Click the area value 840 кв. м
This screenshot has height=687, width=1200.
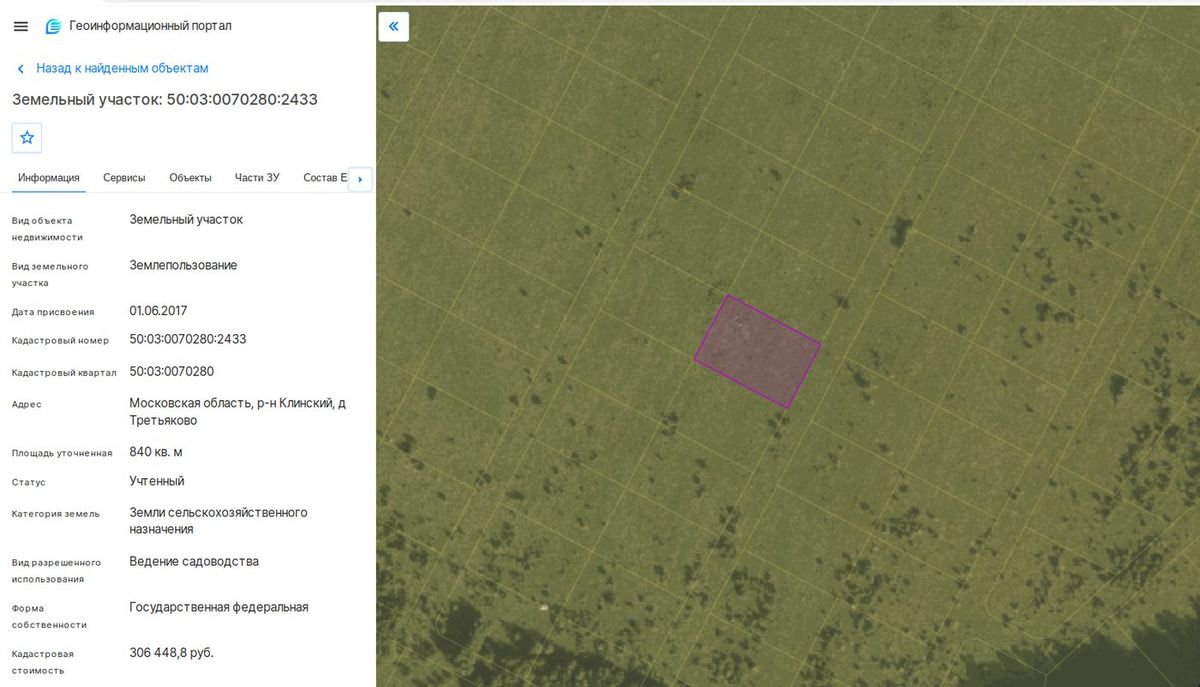pyautogui.click(x=156, y=452)
